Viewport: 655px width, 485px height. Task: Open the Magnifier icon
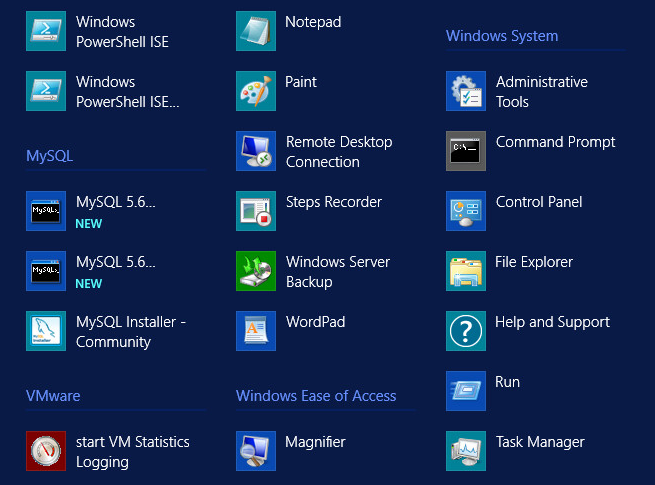[x=256, y=451]
